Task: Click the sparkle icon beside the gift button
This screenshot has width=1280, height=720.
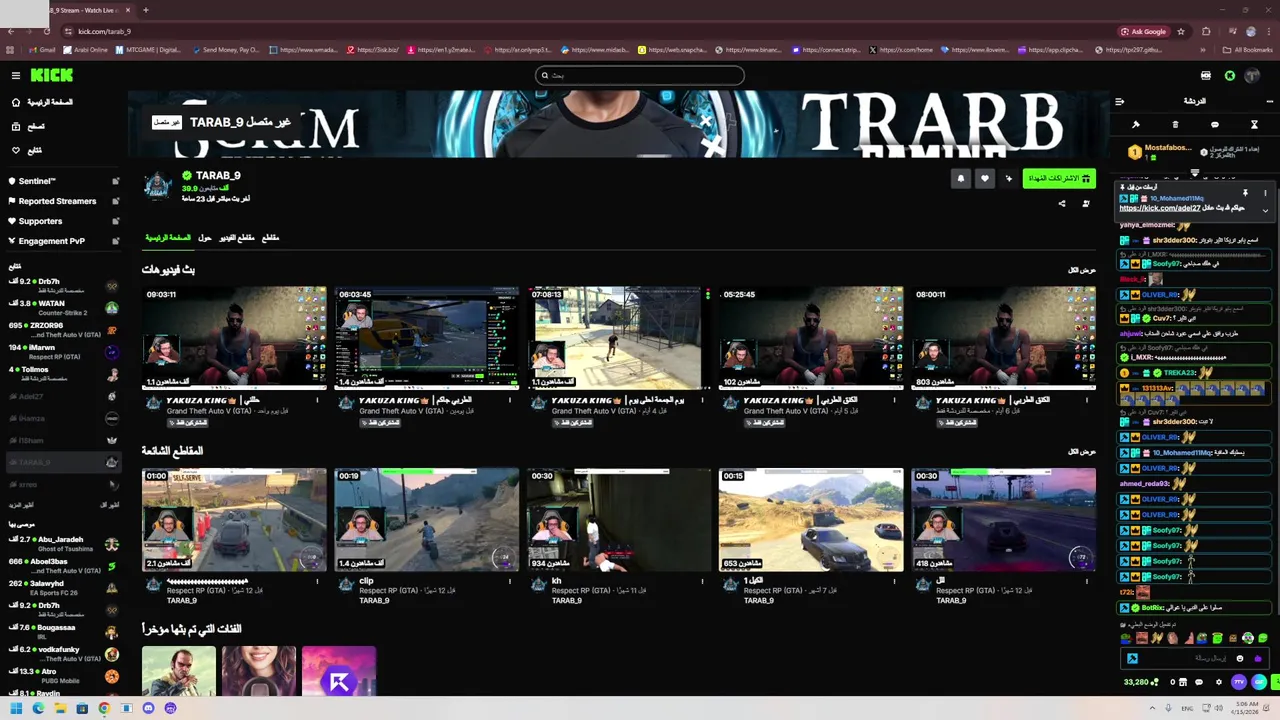Action: pyautogui.click(x=1008, y=178)
